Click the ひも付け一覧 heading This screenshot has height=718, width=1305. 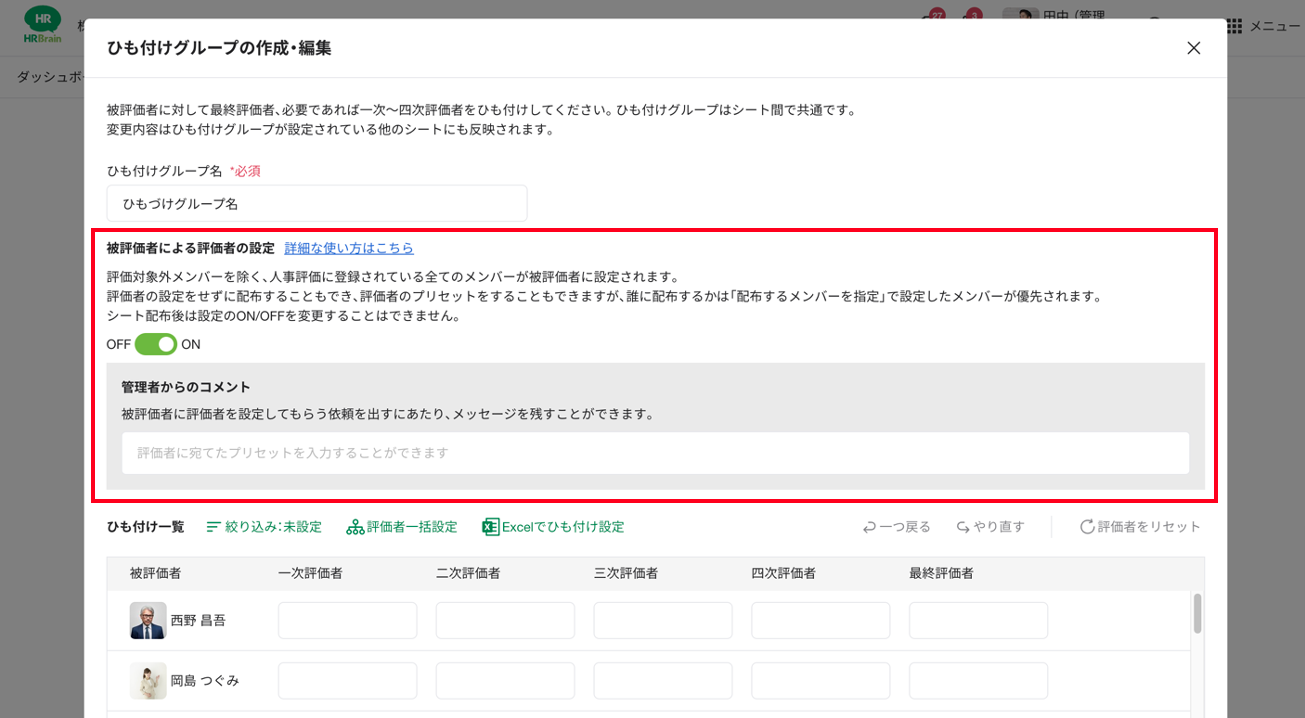point(146,527)
